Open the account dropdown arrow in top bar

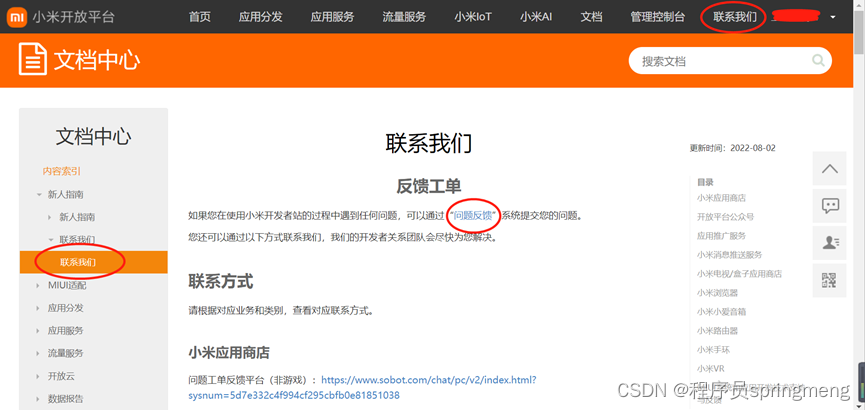coord(832,17)
